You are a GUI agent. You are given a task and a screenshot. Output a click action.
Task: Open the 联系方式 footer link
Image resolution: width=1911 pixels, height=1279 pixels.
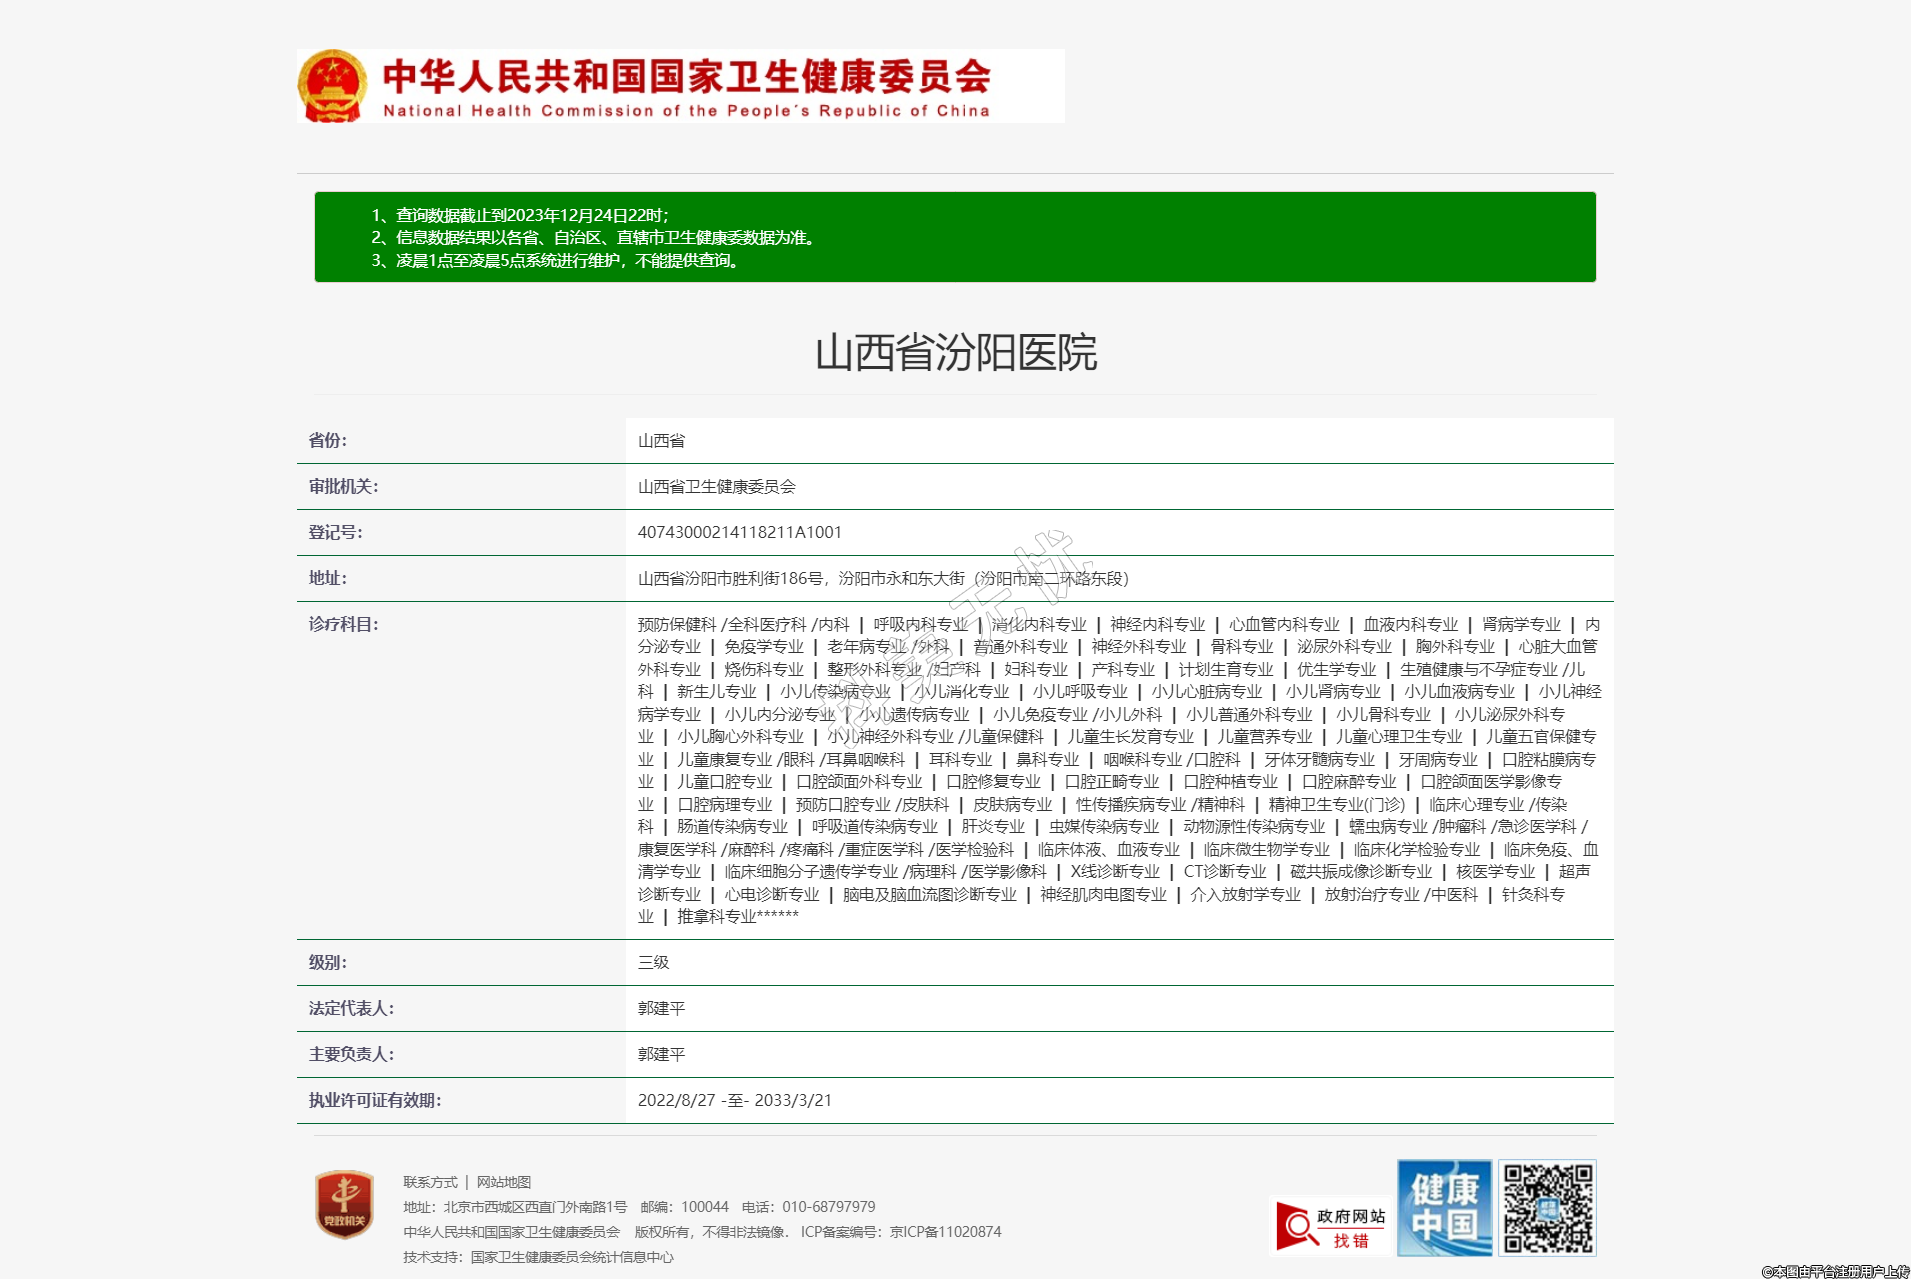tap(430, 1182)
